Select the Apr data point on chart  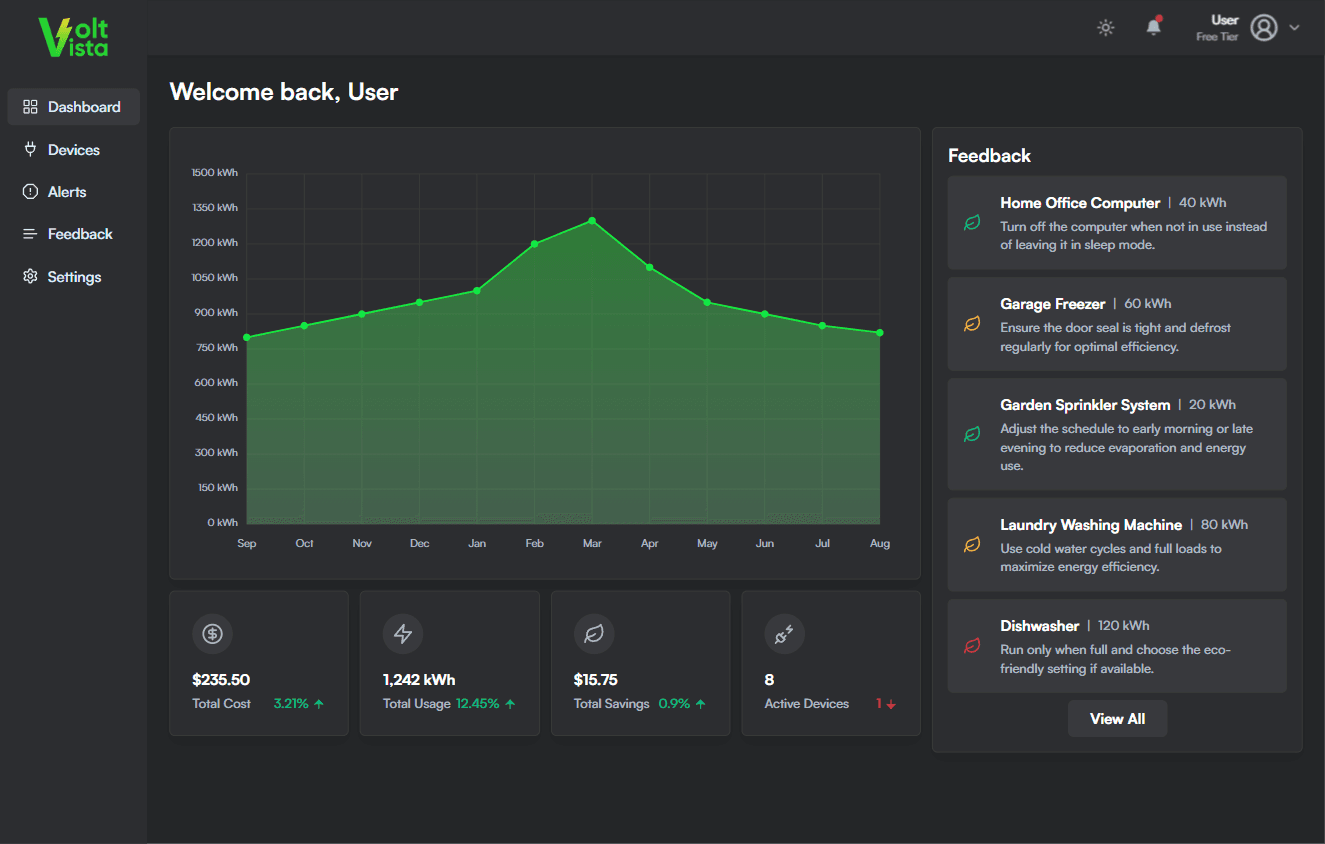point(650,267)
